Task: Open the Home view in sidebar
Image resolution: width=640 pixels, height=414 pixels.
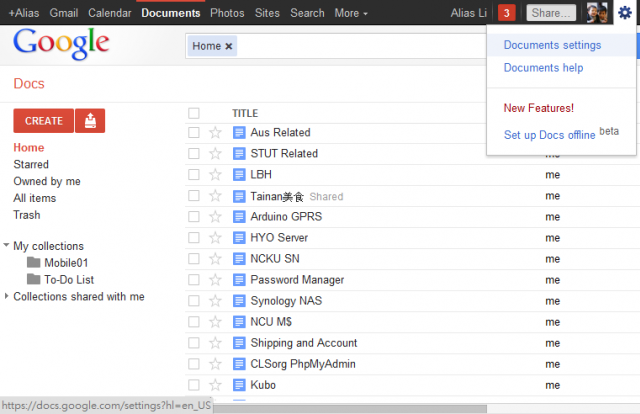Action: click(29, 147)
